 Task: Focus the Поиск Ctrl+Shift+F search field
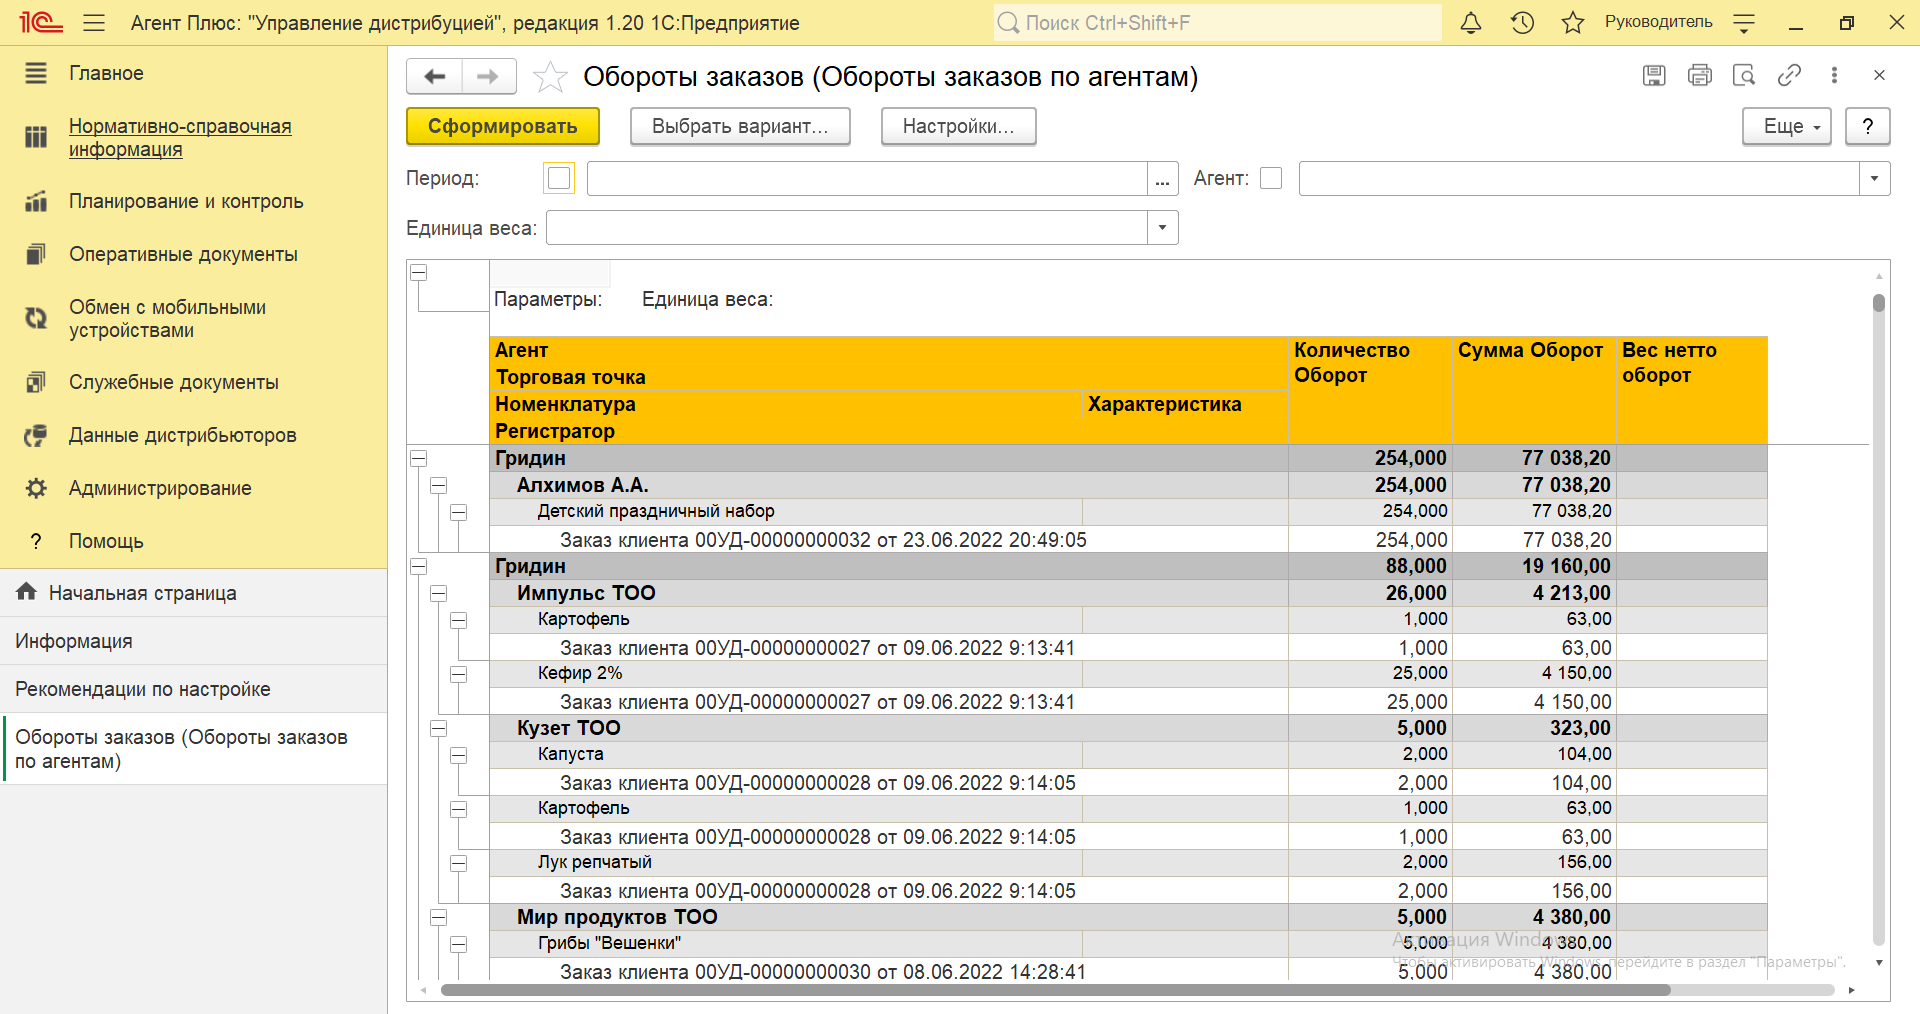point(1218,23)
